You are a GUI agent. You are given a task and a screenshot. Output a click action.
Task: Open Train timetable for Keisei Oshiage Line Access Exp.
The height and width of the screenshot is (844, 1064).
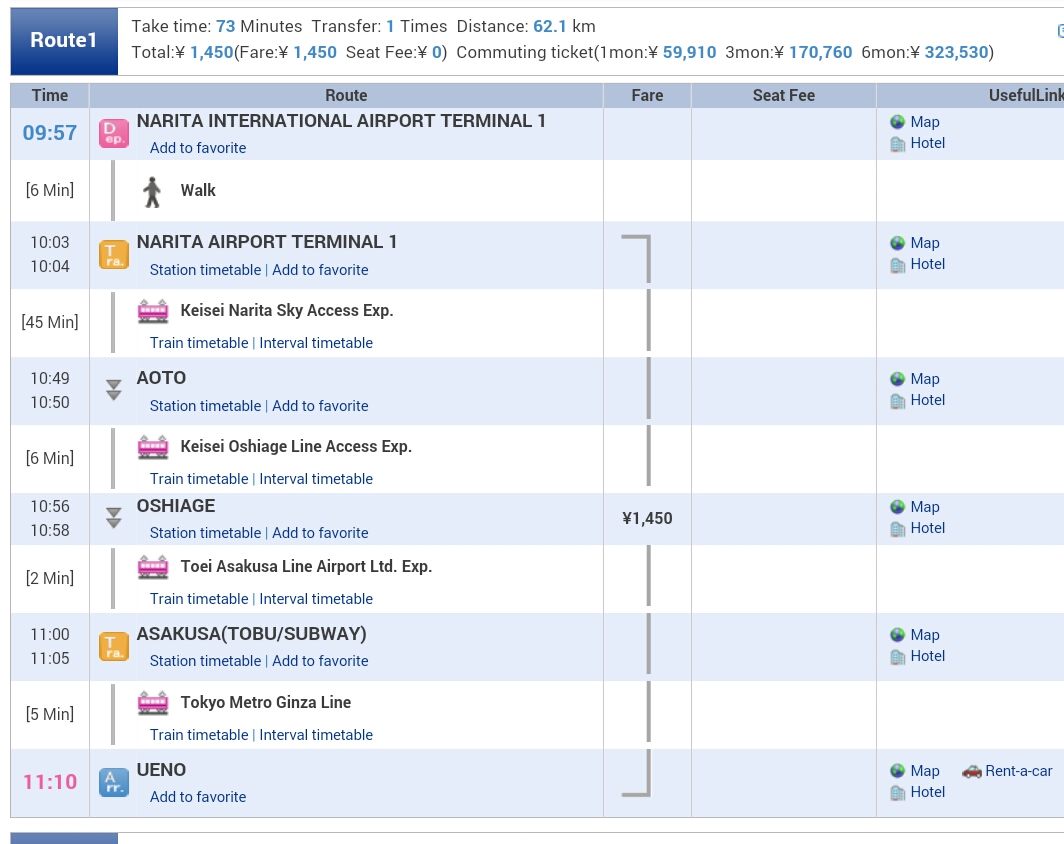pyautogui.click(x=200, y=480)
